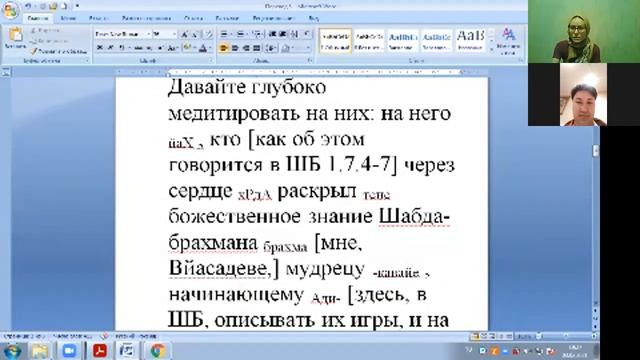The height and width of the screenshot is (360, 640).
Task: Apply the fourth blue heading style
Action: 436,41
